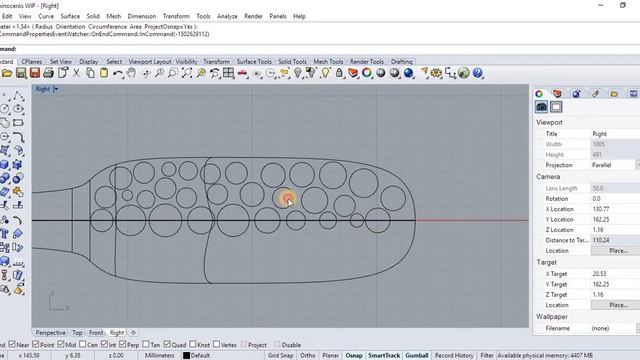Open the Right viewport title dropdown arrow
640x360 pixels.
(x=56, y=89)
